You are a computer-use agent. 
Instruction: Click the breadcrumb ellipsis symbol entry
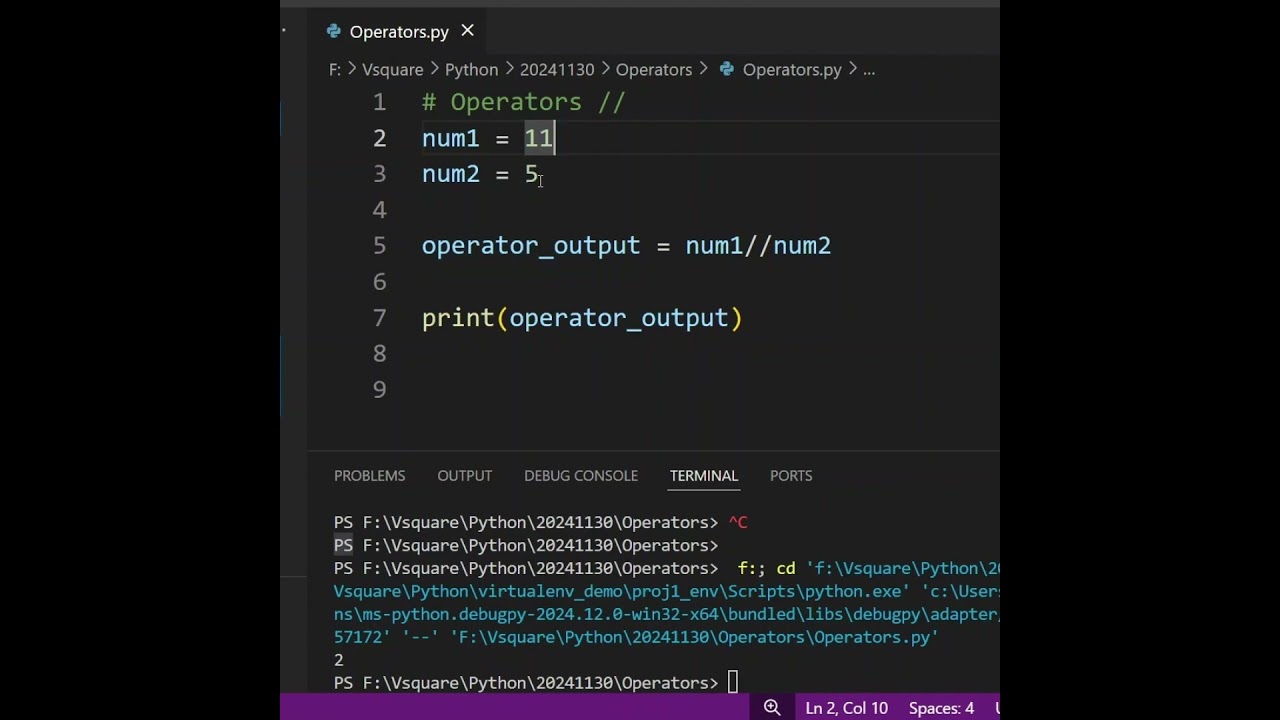869,69
